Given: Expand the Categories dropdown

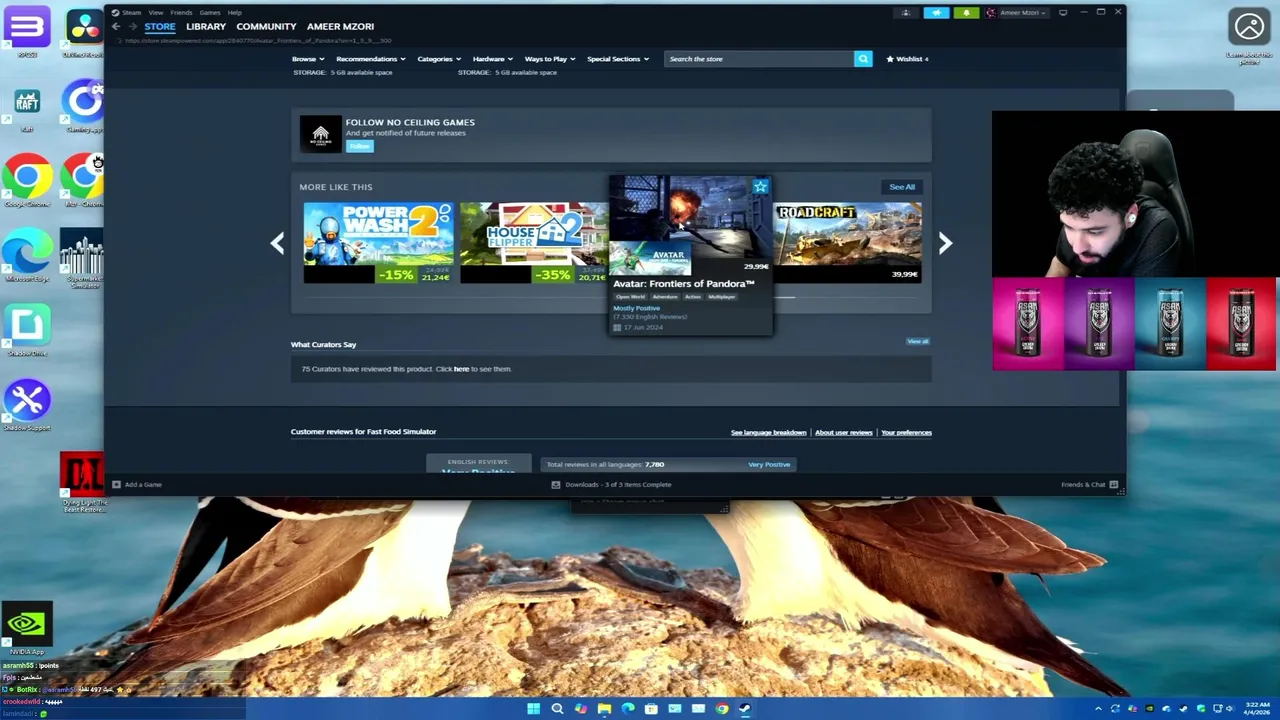Looking at the screenshot, I should point(439,59).
